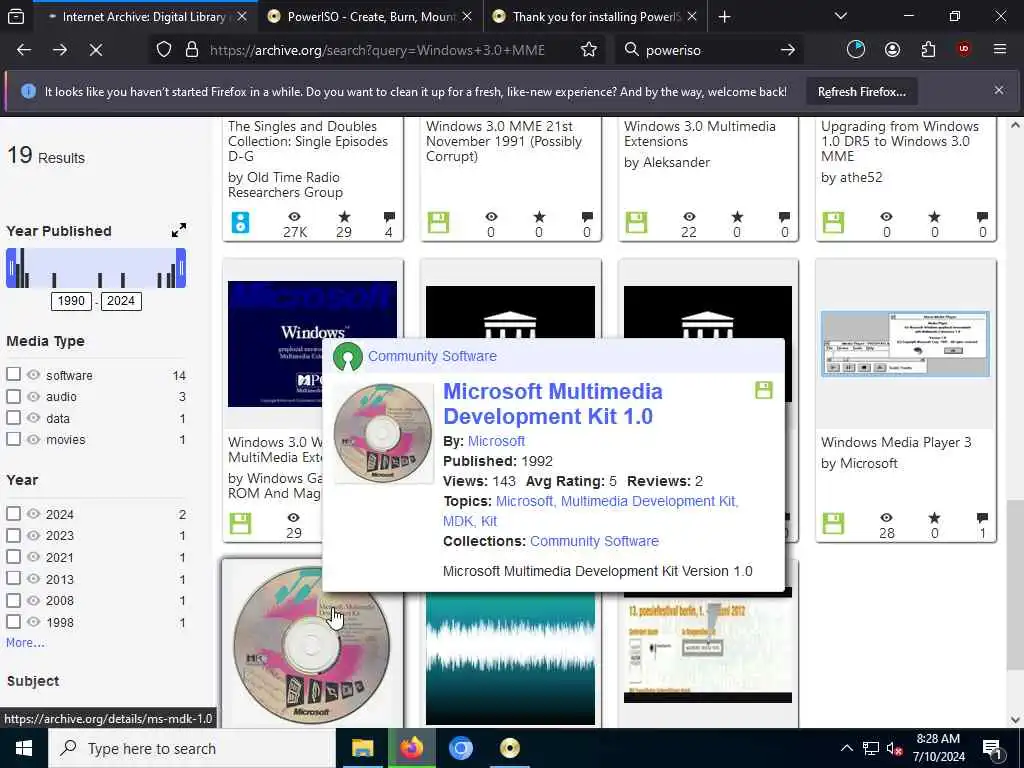Go back using the browser Back arrow
Image resolution: width=1024 pixels, height=768 pixels.
point(24,50)
